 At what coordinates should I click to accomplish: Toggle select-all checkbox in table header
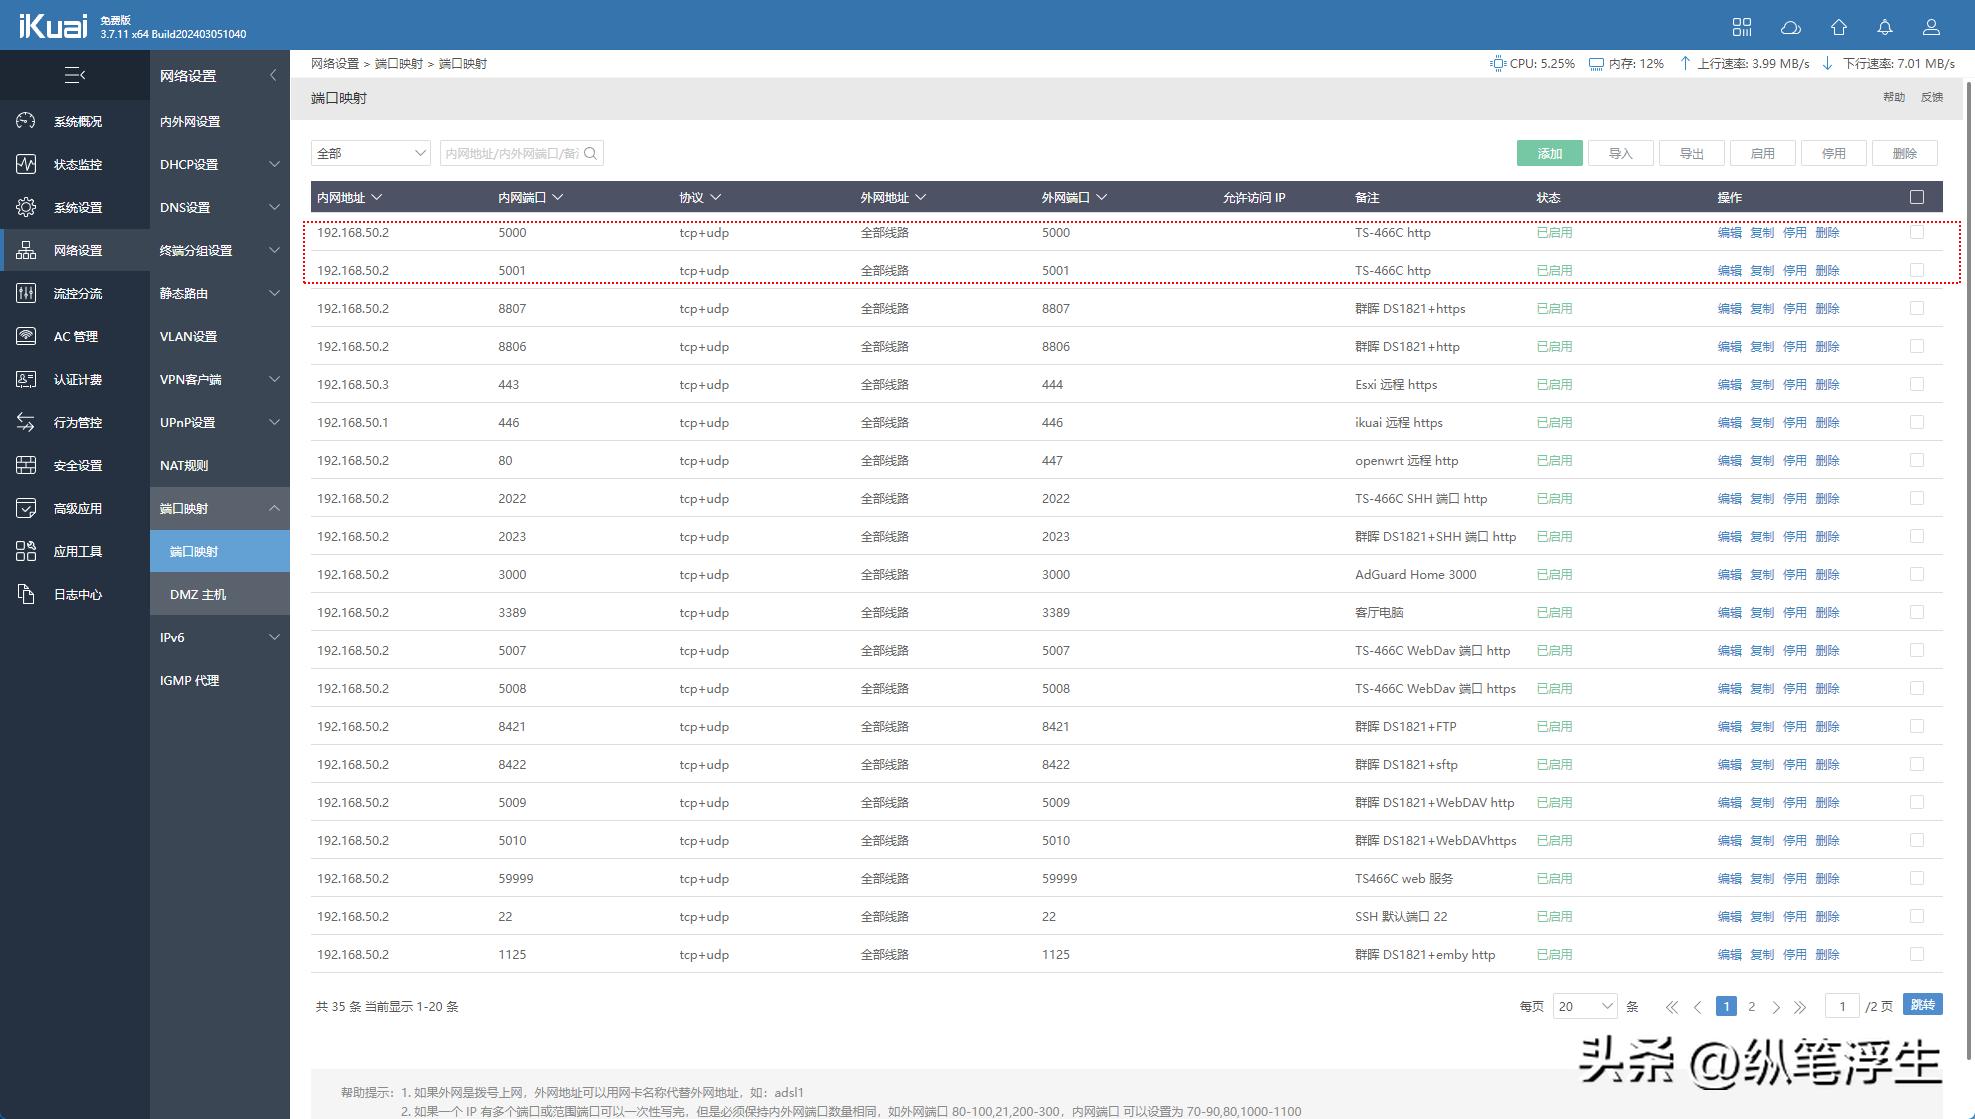click(x=1916, y=197)
